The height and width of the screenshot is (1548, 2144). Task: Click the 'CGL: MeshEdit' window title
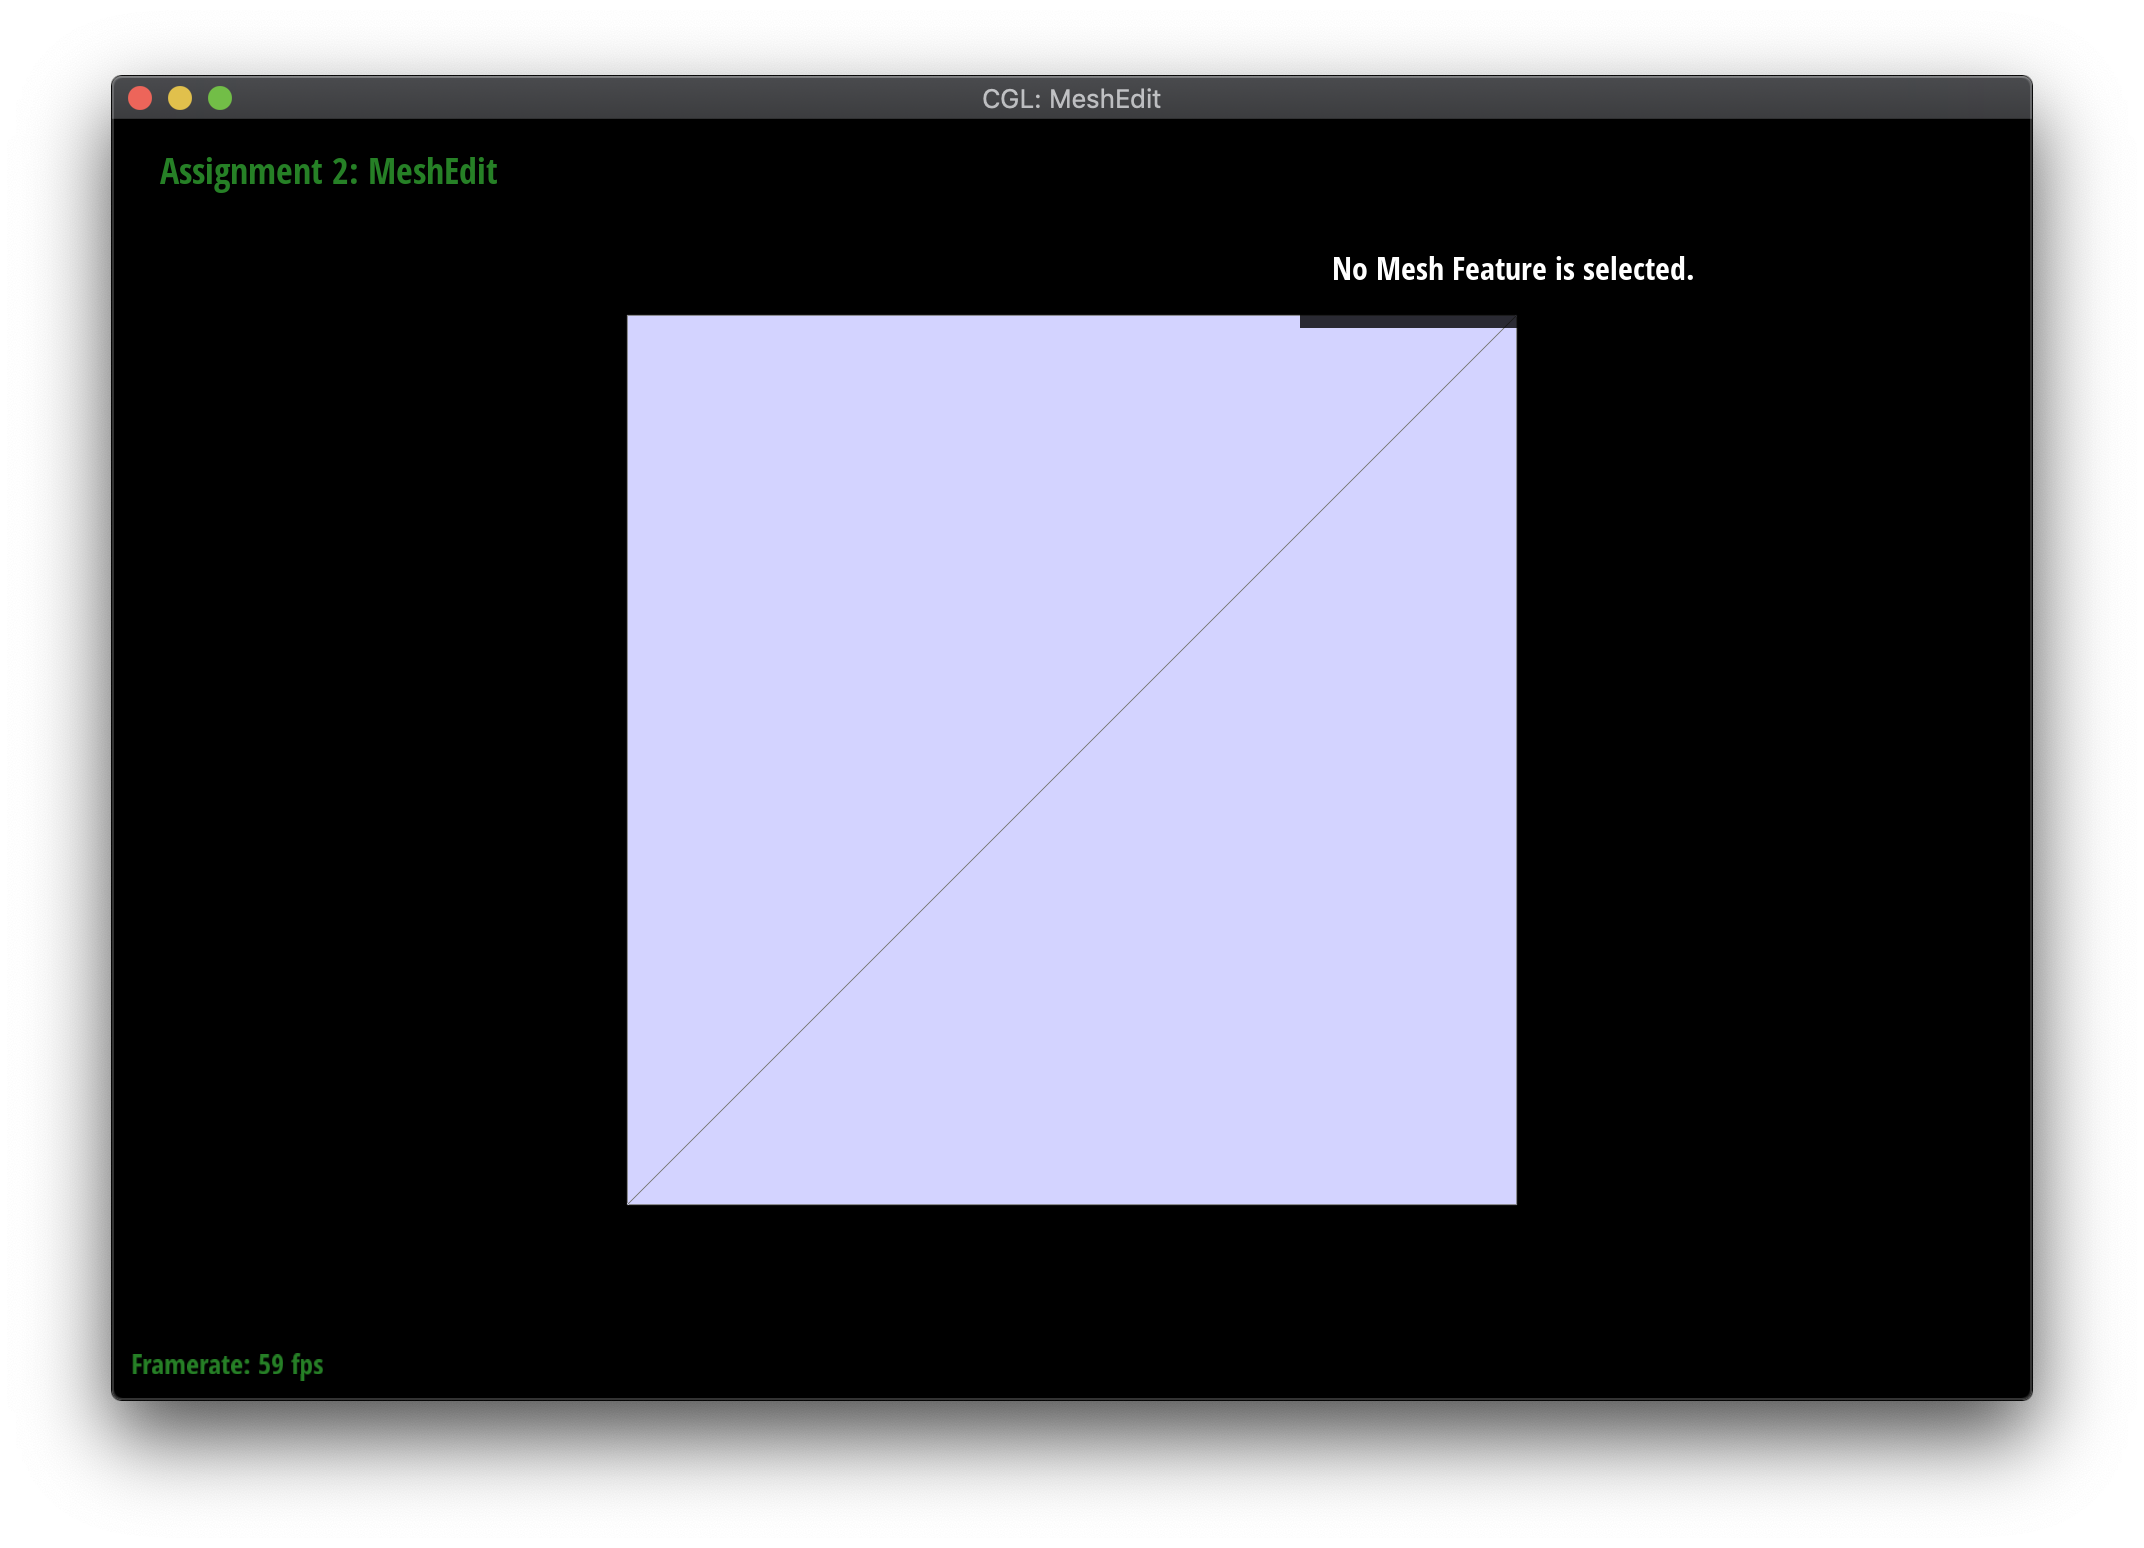(1071, 99)
